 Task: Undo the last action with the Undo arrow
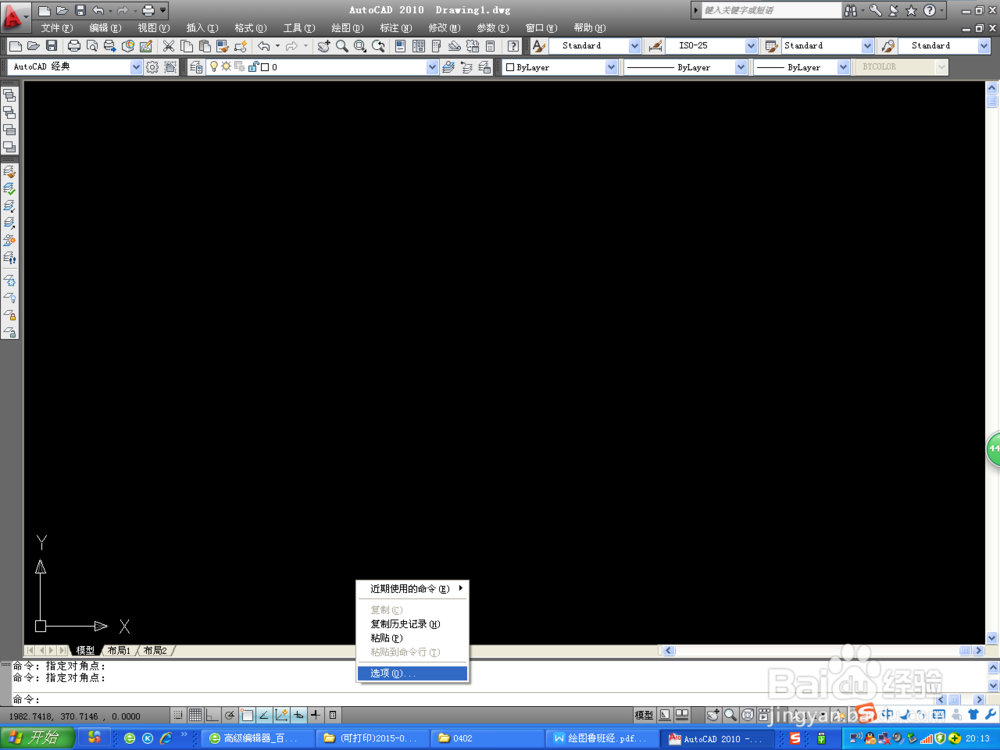[x=263, y=46]
